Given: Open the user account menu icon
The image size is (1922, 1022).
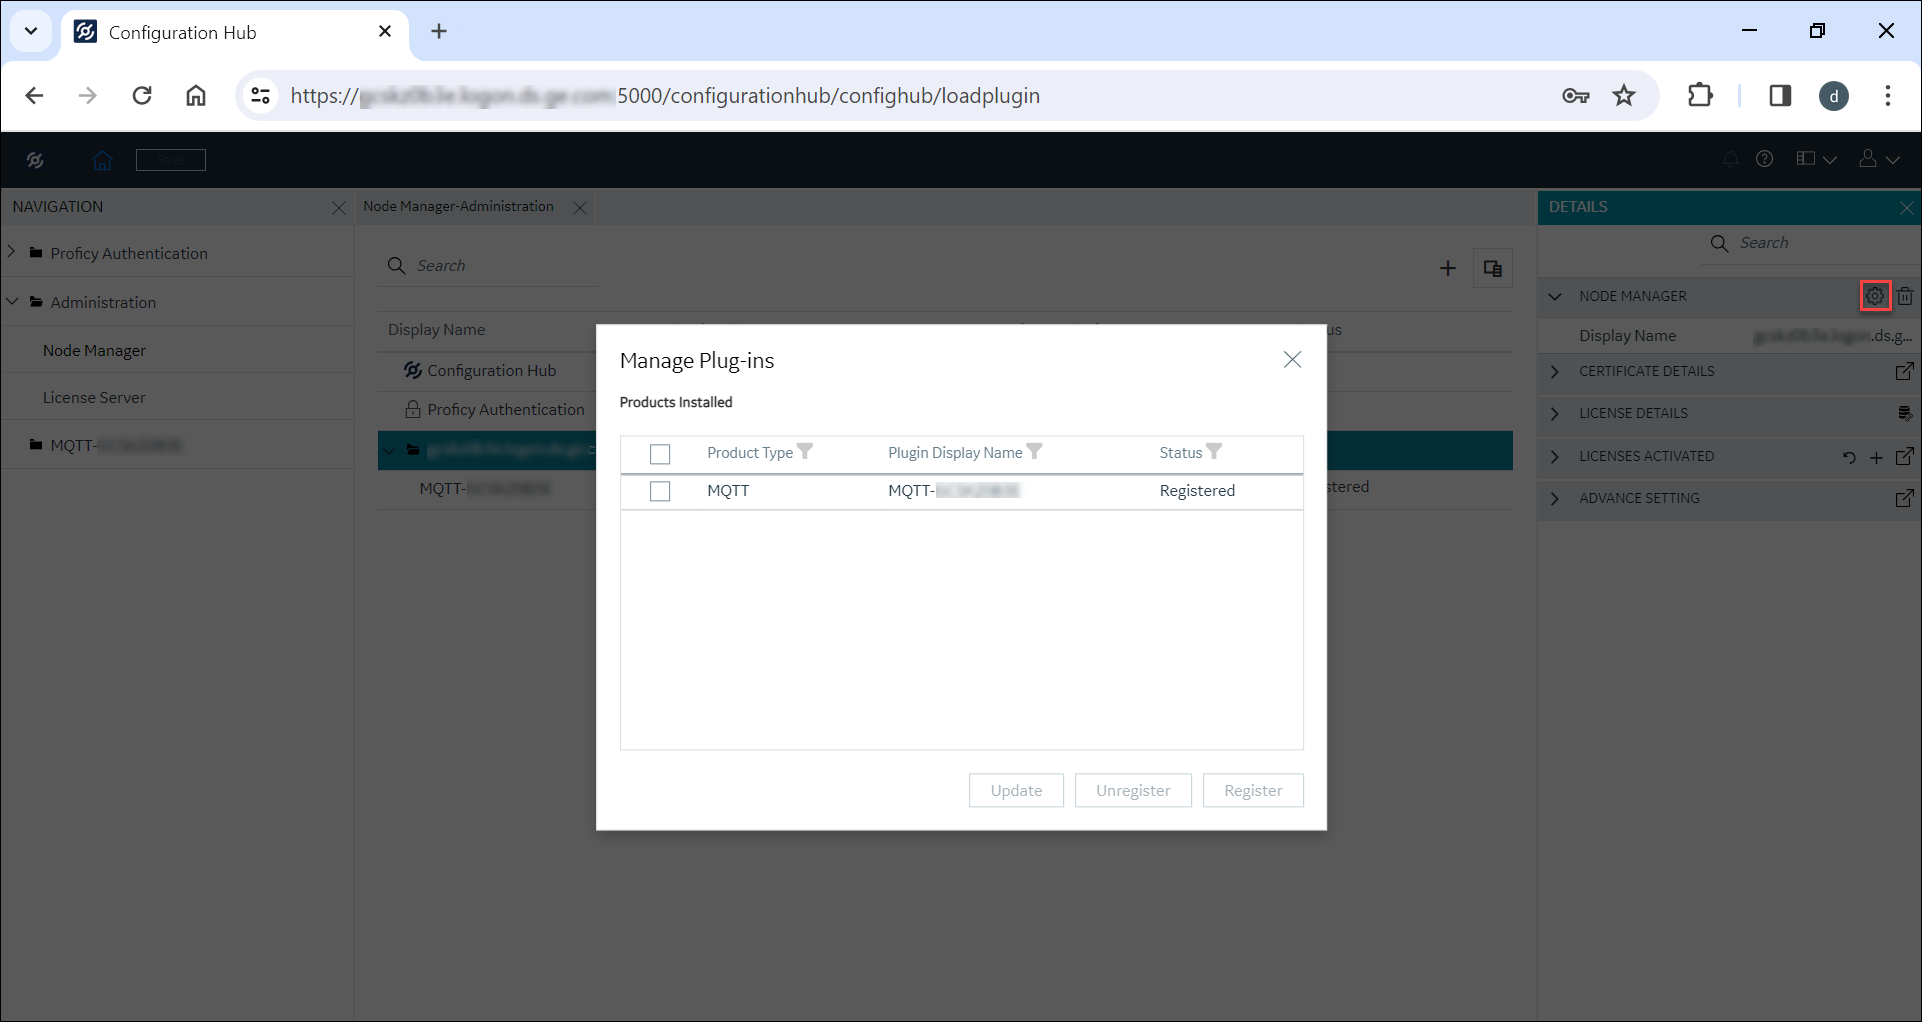Looking at the screenshot, I should (x=1879, y=159).
